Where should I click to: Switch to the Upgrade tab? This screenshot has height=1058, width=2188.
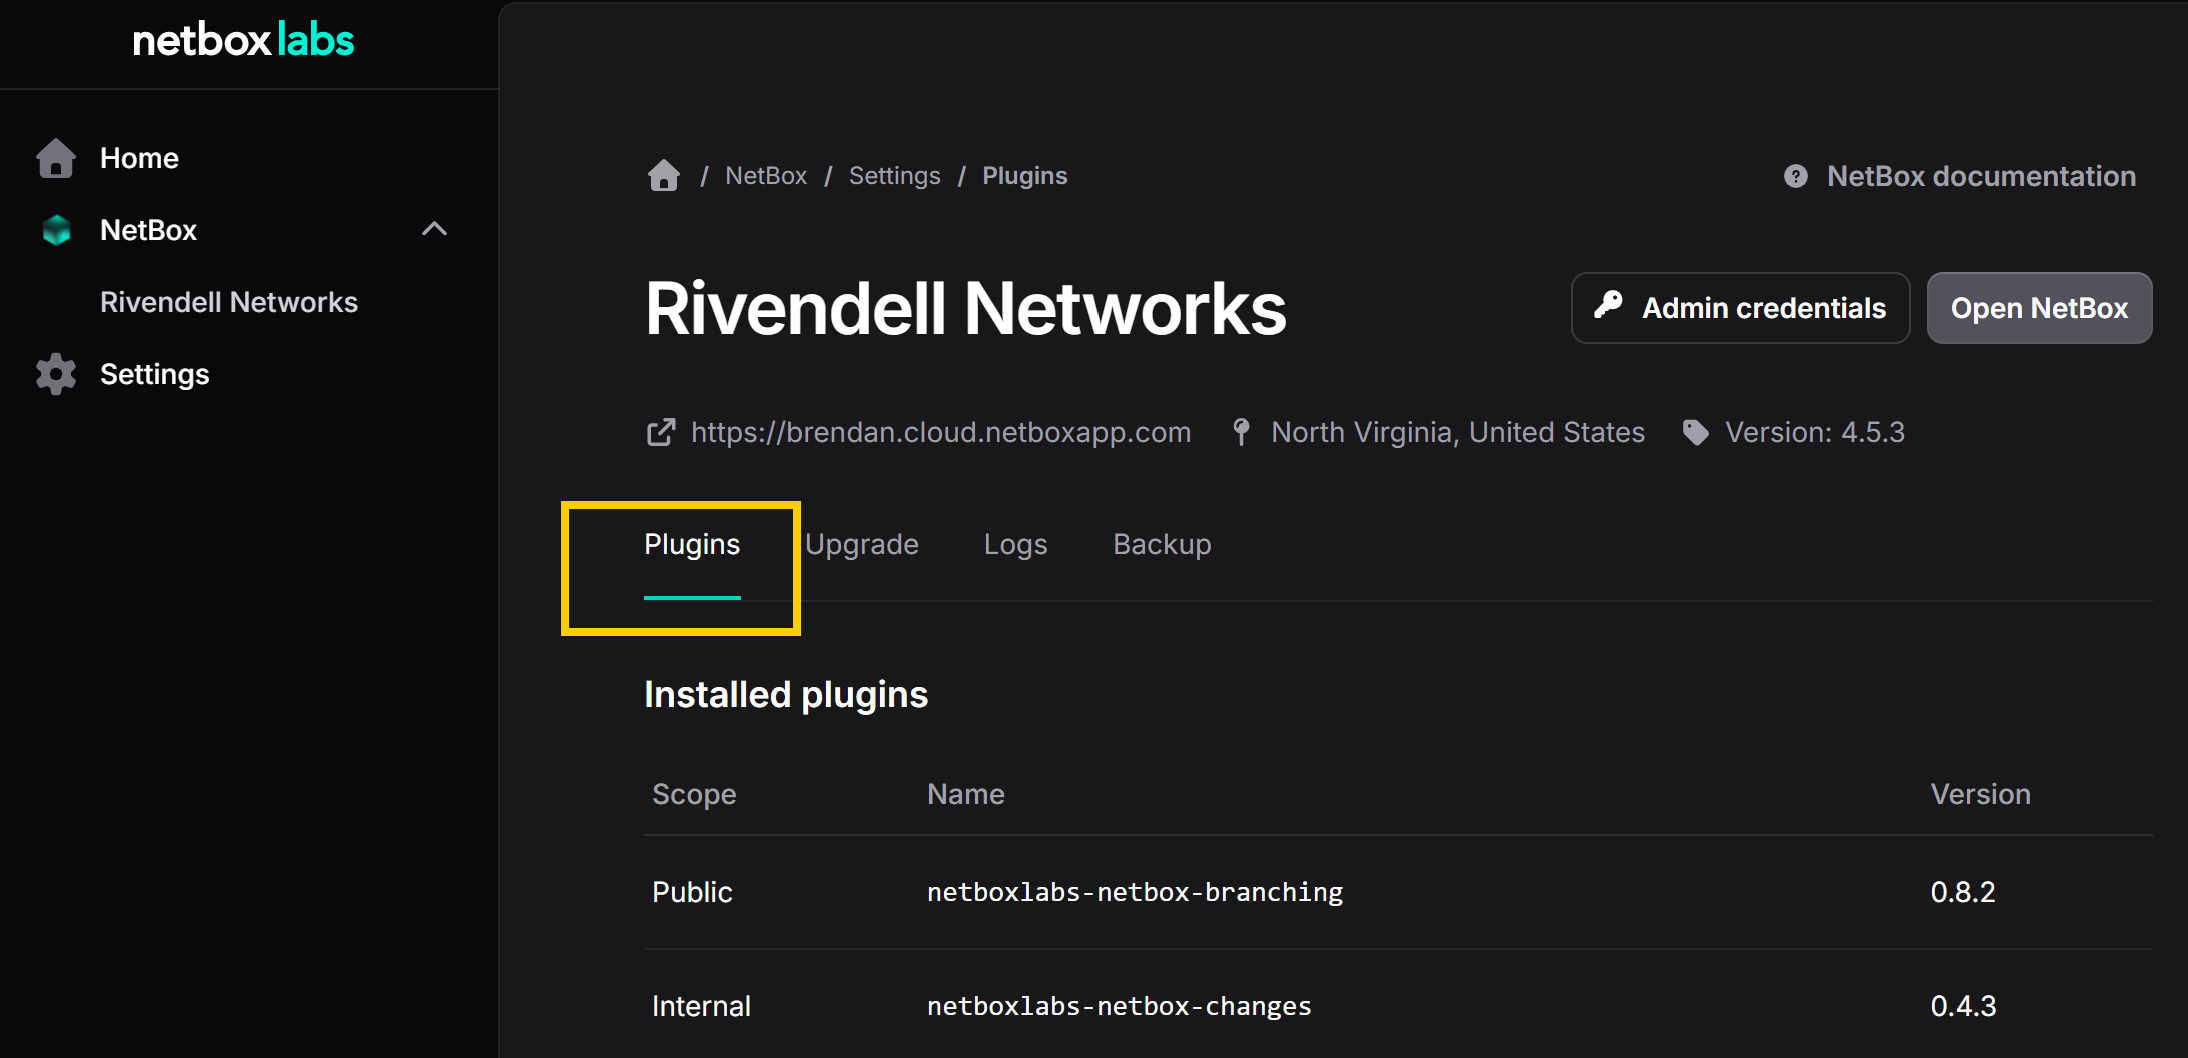tap(862, 544)
